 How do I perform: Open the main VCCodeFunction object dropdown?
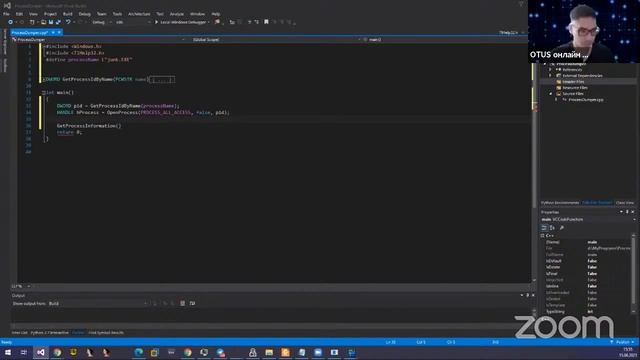point(634,220)
